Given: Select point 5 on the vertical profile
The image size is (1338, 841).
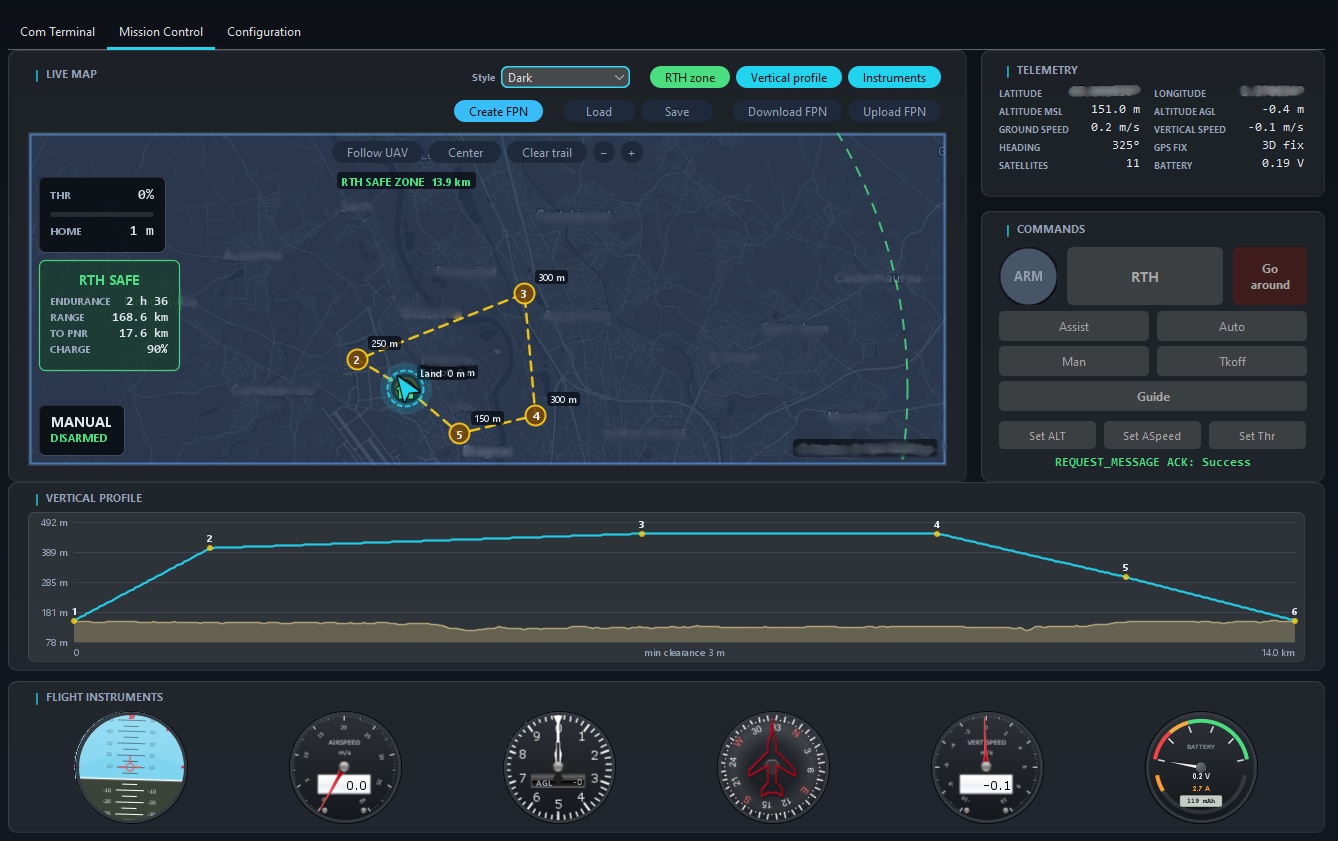Looking at the screenshot, I should [x=1125, y=577].
